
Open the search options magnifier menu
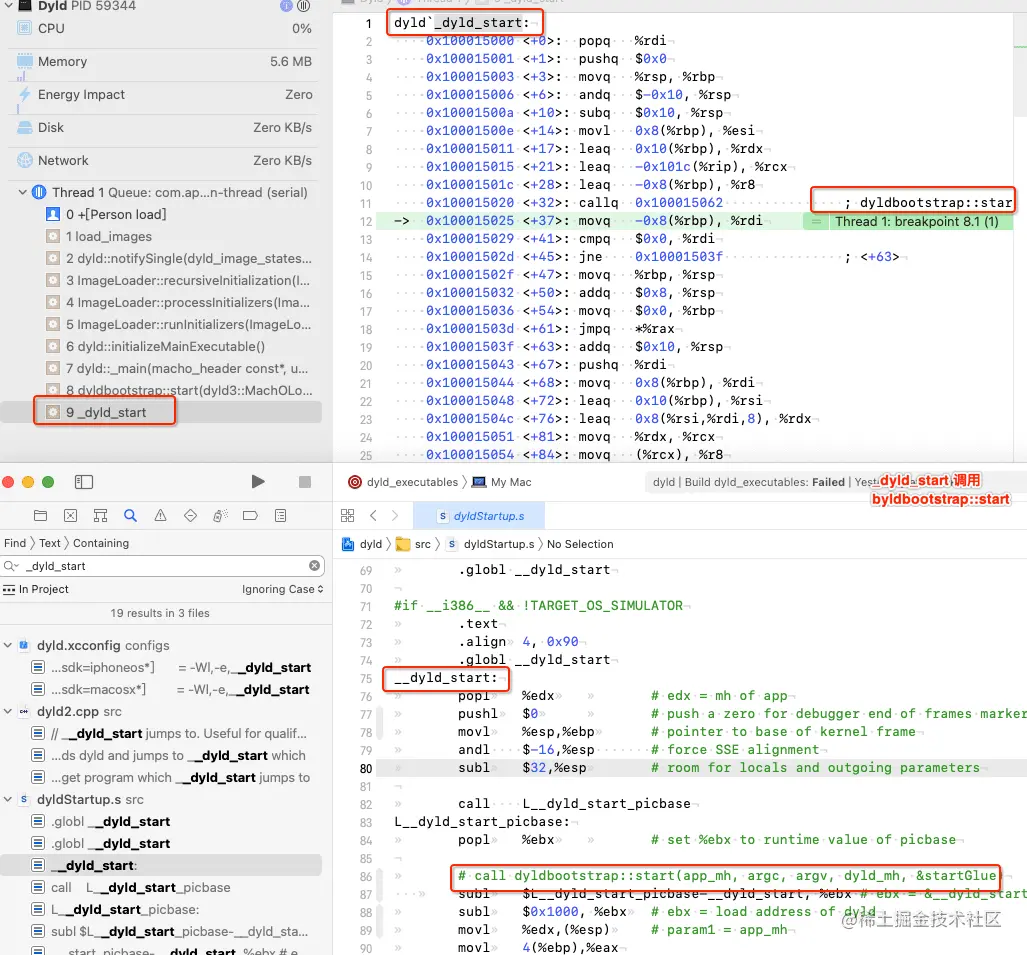pos(11,565)
